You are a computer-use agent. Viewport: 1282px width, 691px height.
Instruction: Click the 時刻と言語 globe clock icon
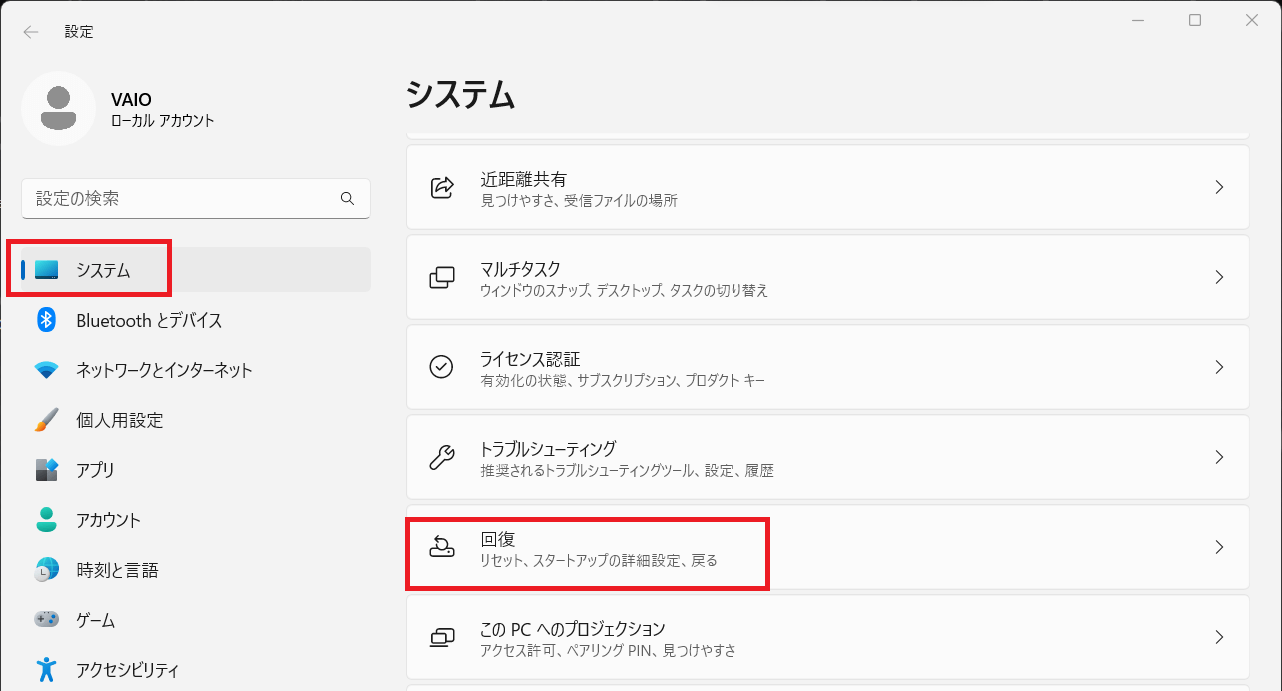[x=46, y=570]
